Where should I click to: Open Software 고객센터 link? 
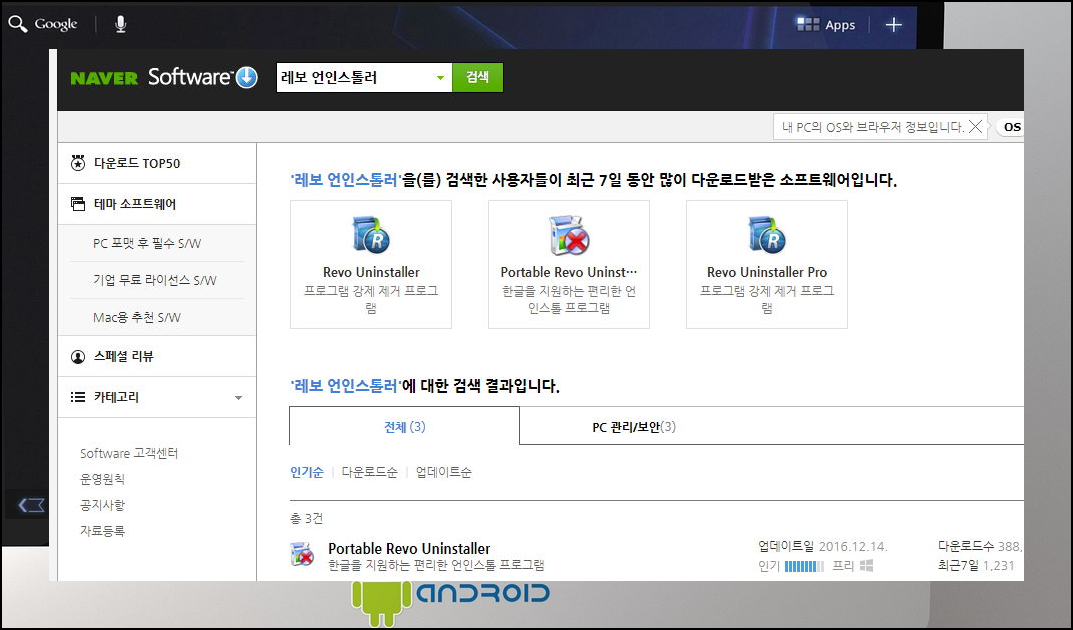pyautogui.click(x=129, y=454)
